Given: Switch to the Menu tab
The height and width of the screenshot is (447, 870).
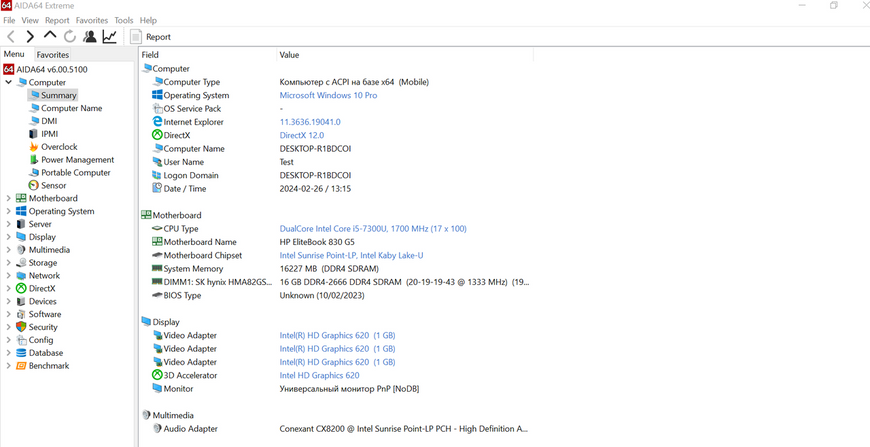Looking at the screenshot, I should (14, 54).
